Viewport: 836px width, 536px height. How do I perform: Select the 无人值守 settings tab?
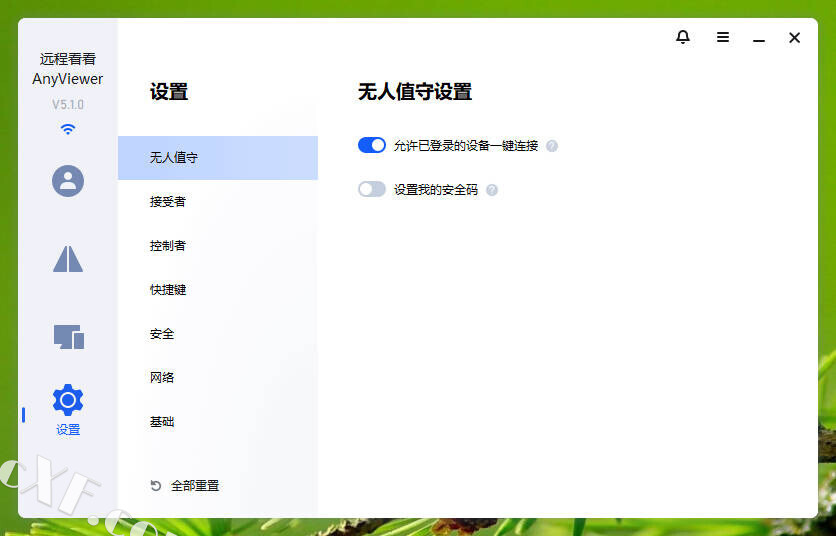click(x=218, y=158)
